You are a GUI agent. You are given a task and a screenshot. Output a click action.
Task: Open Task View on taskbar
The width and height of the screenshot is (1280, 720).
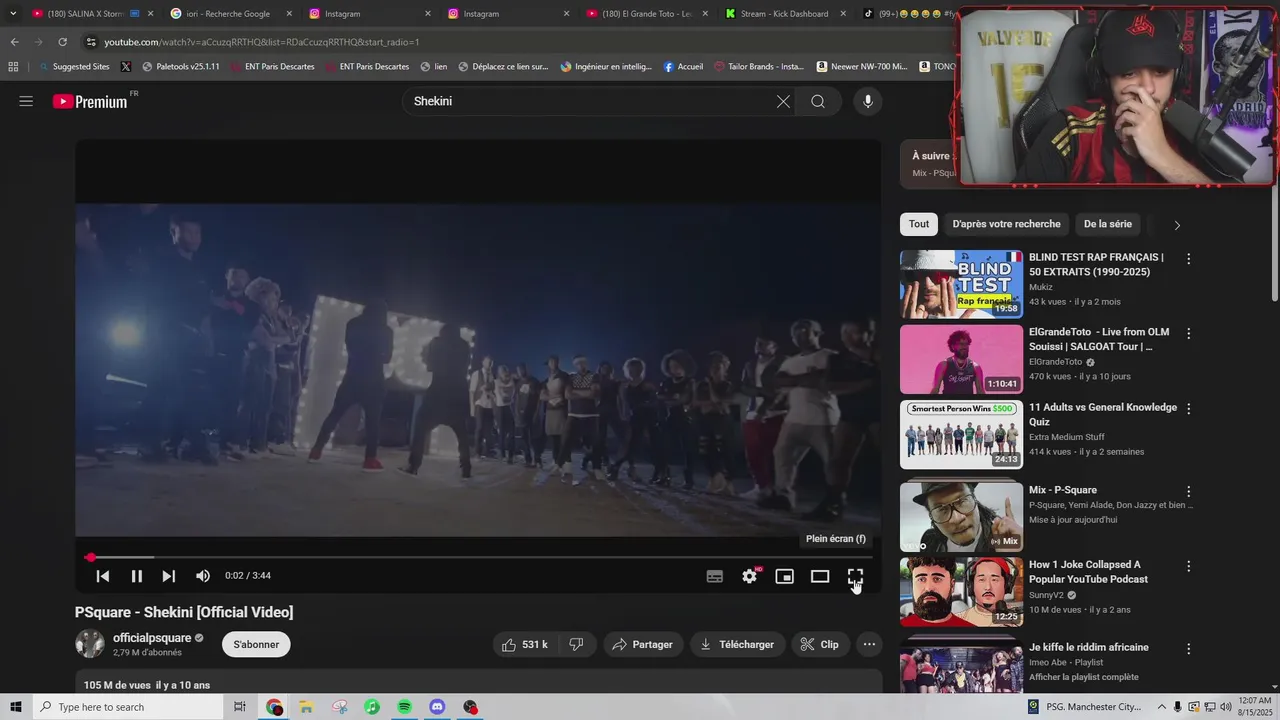pos(239,707)
